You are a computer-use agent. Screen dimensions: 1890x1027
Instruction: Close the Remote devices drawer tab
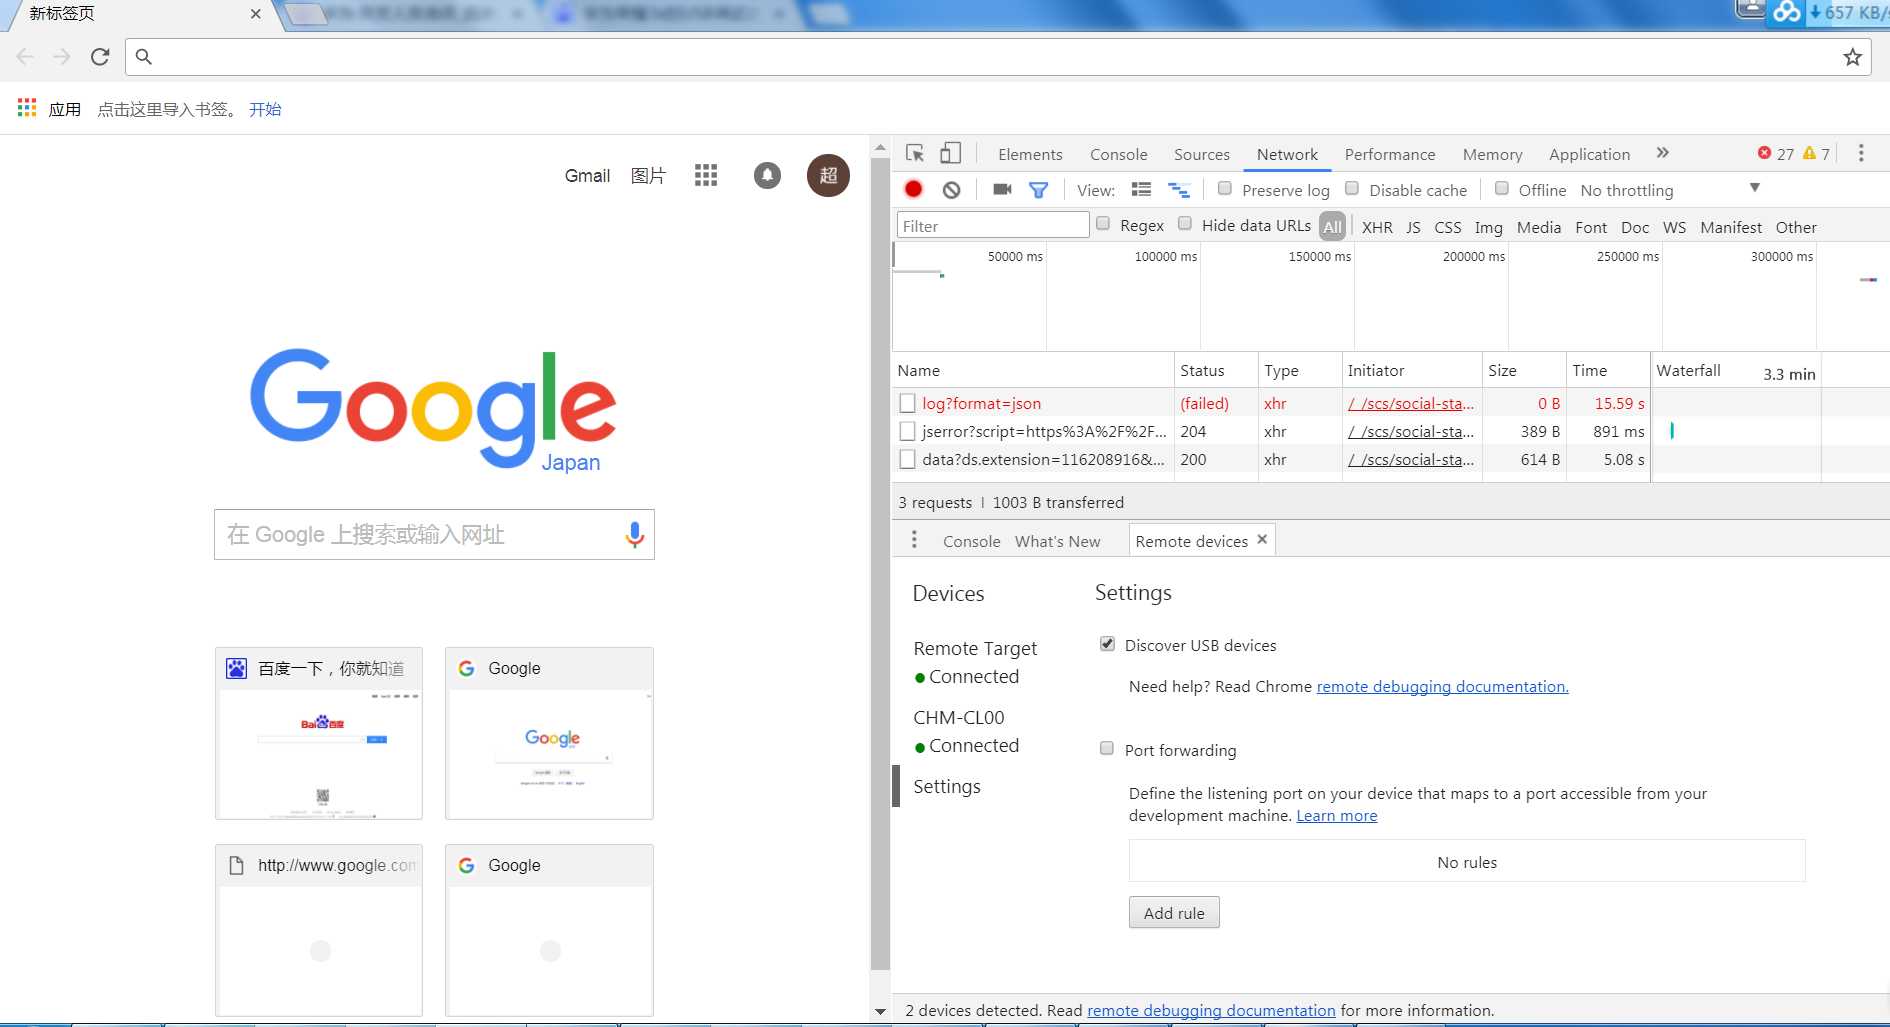(1262, 539)
